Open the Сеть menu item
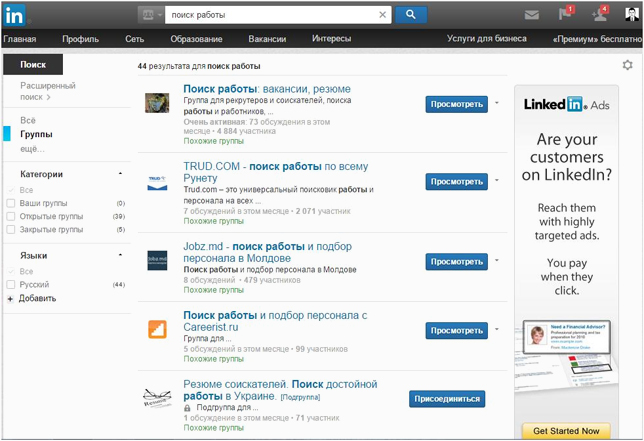Viewport: 644px width, 441px height. [134, 39]
